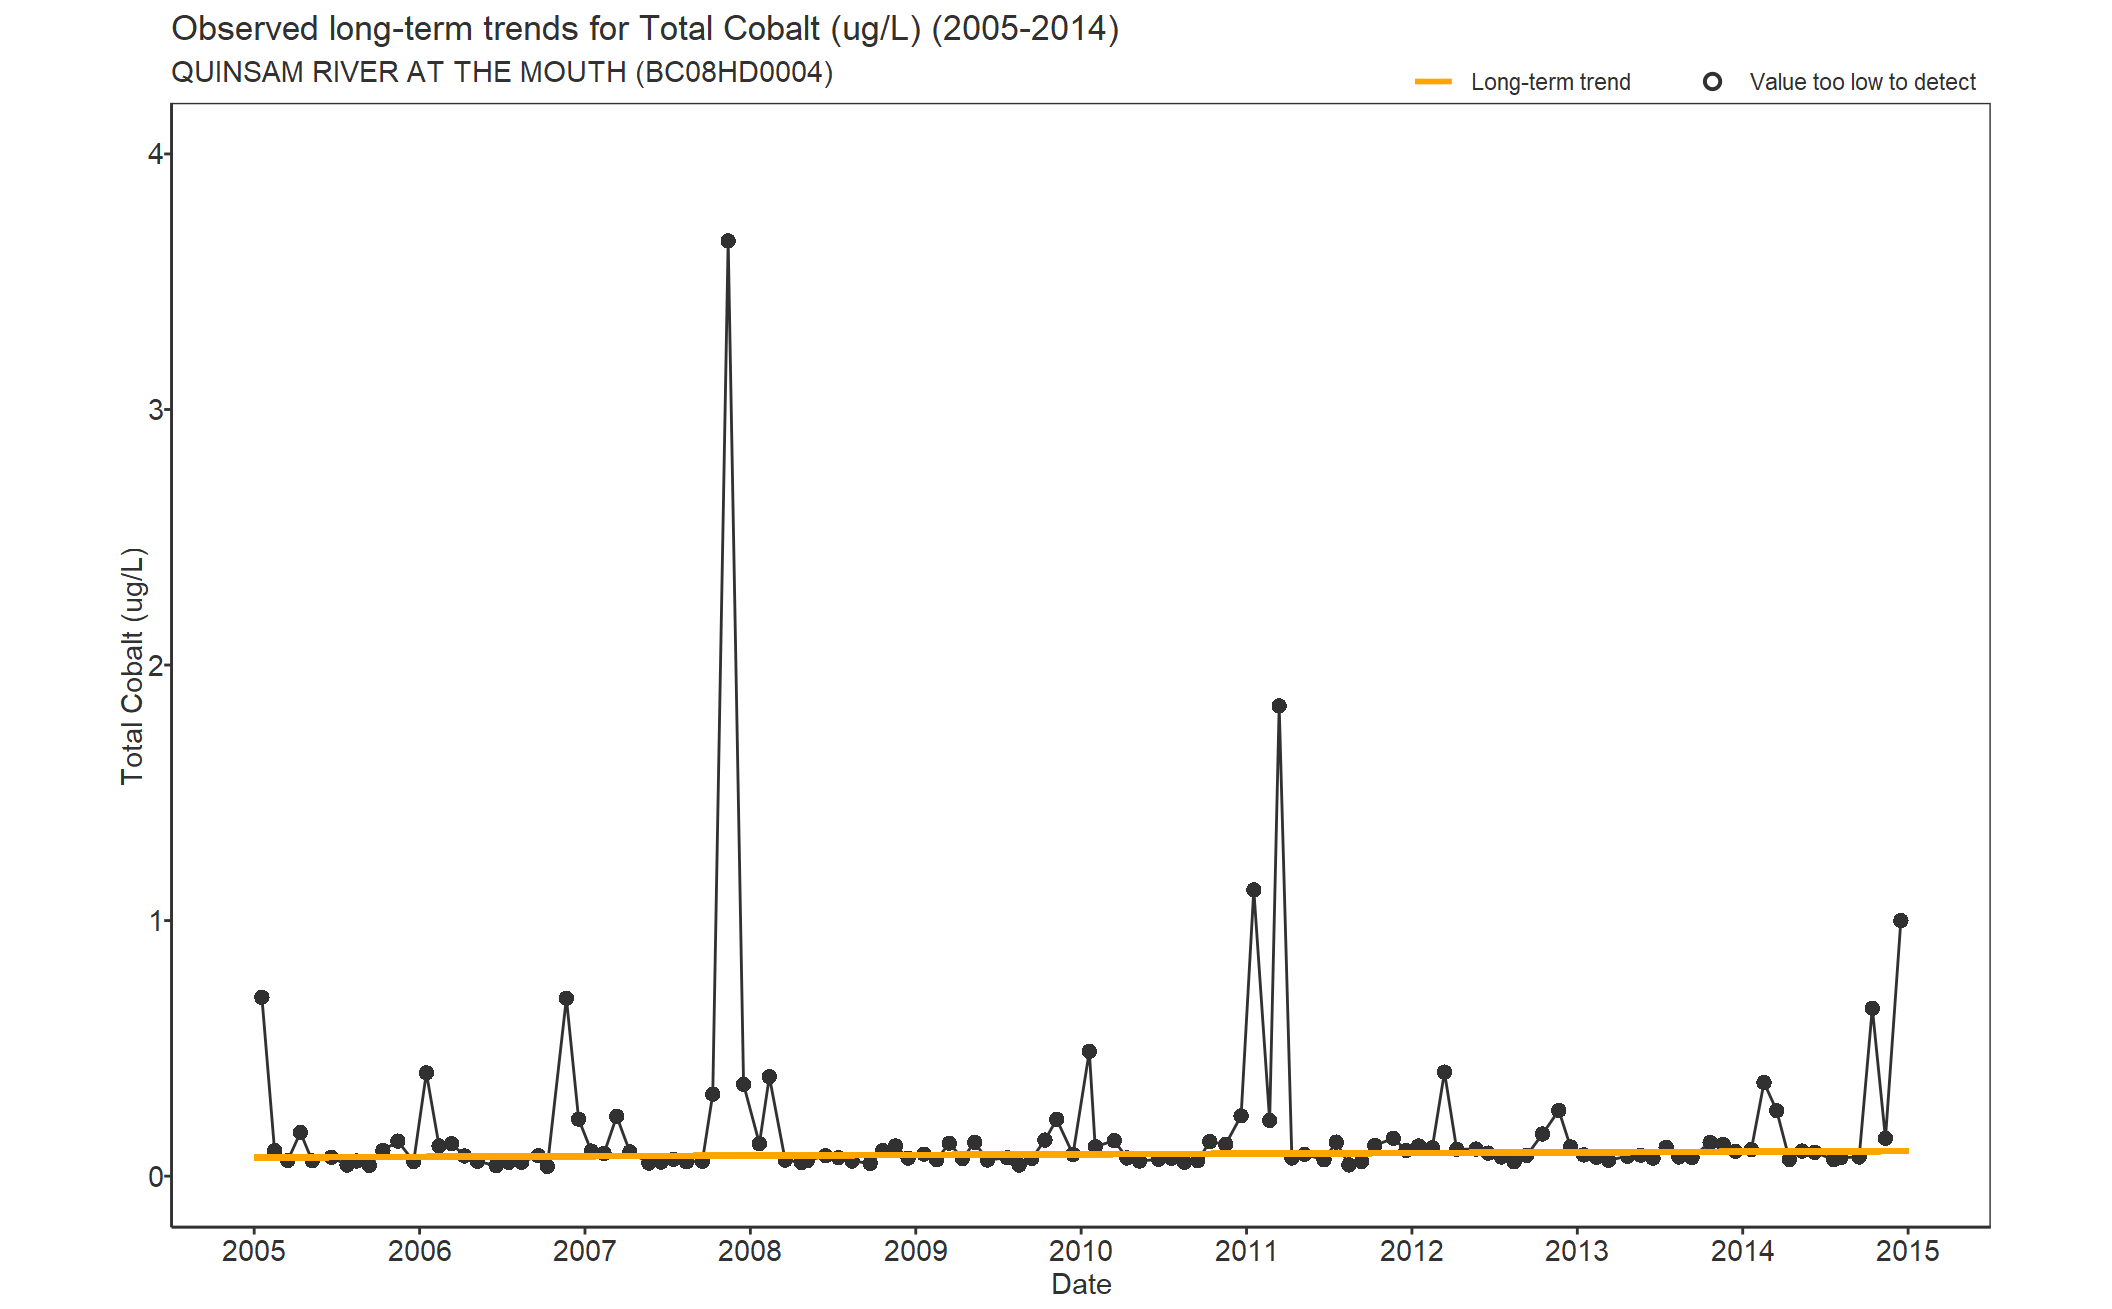
Task: Click the x-axis label 2005
Action: click(254, 1251)
